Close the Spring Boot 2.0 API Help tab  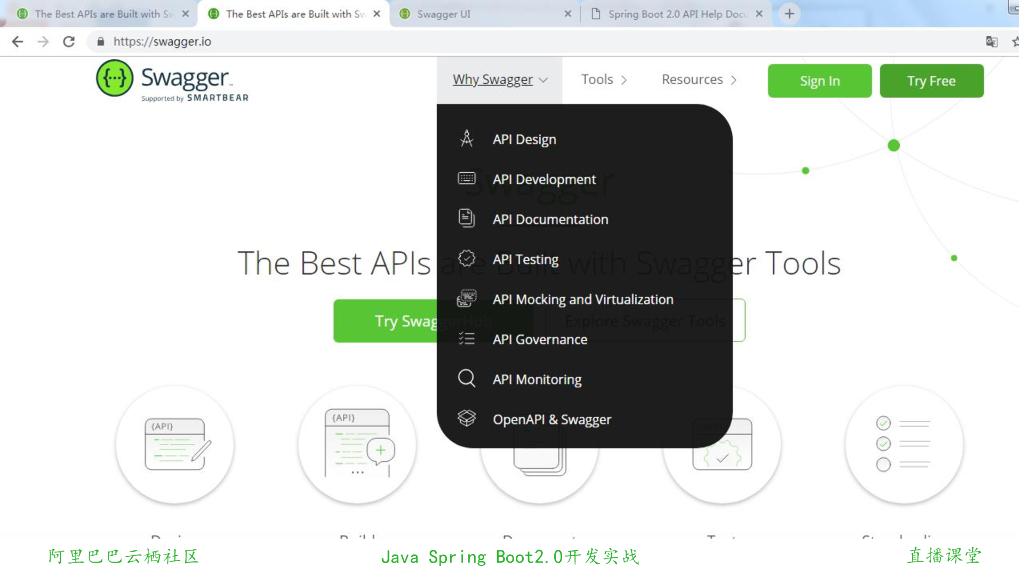(x=759, y=14)
